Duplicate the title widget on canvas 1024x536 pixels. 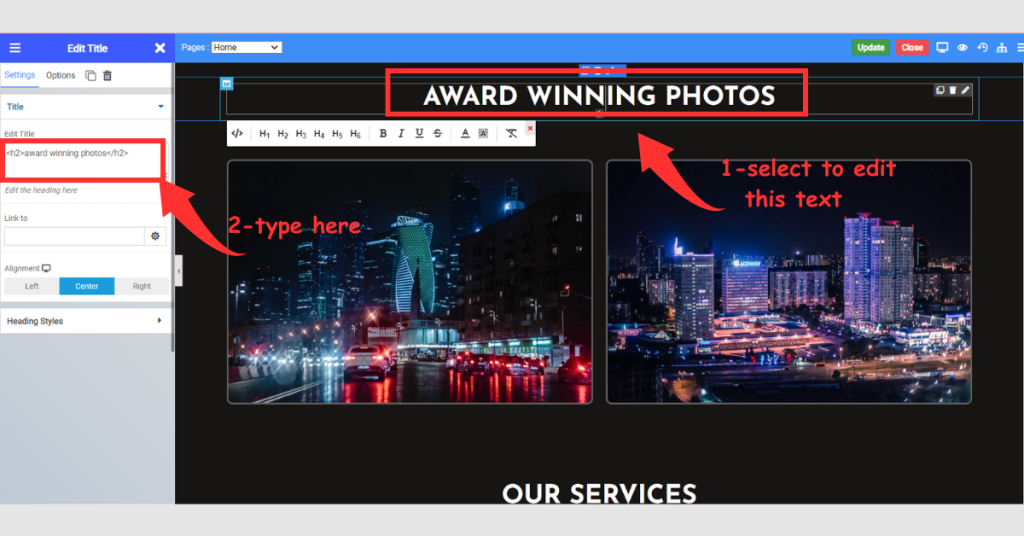tap(940, 90)
